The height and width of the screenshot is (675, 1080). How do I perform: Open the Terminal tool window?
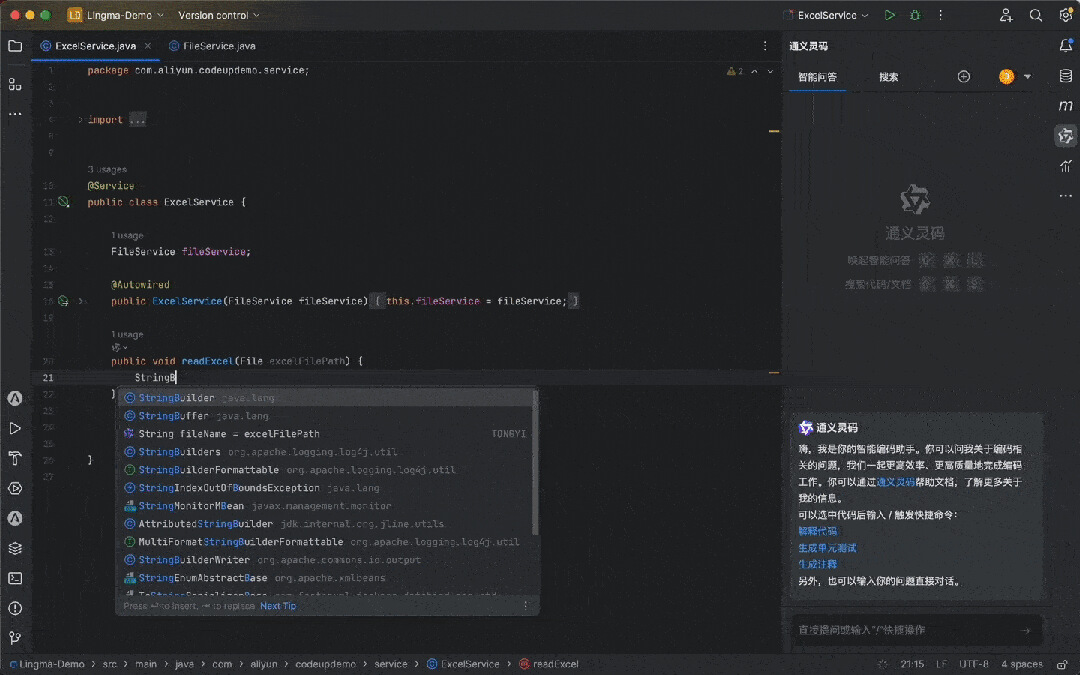[x=15, y=578]
